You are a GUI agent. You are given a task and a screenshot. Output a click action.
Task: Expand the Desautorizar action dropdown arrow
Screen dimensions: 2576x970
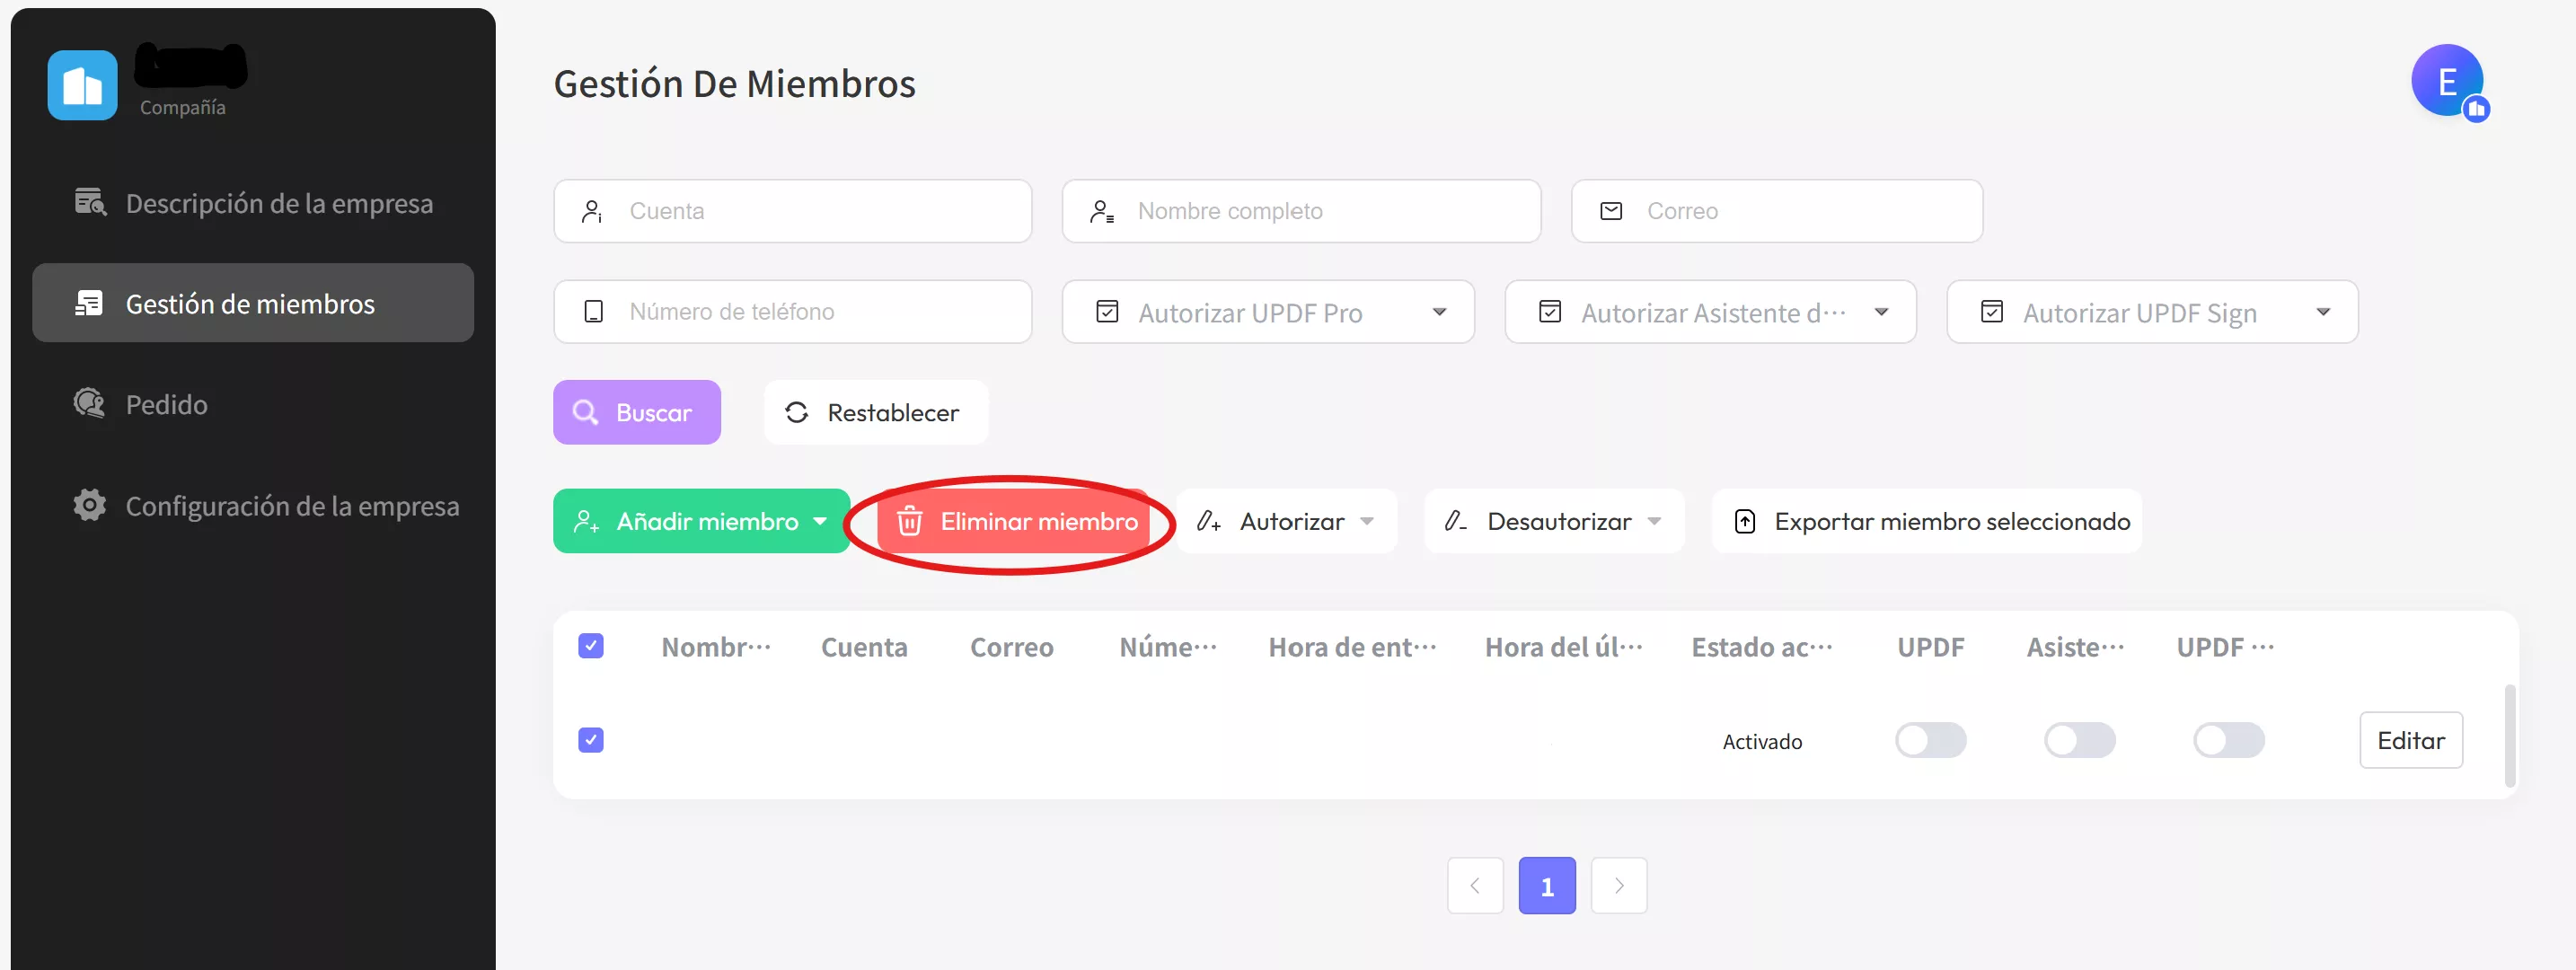pos(1654,521)
